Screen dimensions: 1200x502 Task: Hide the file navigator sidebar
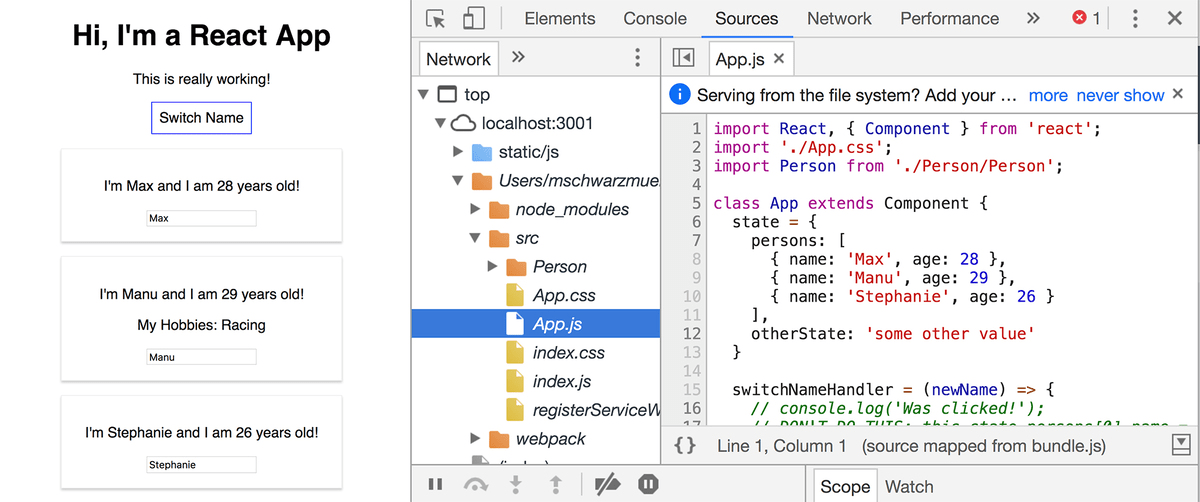[683, 59]
